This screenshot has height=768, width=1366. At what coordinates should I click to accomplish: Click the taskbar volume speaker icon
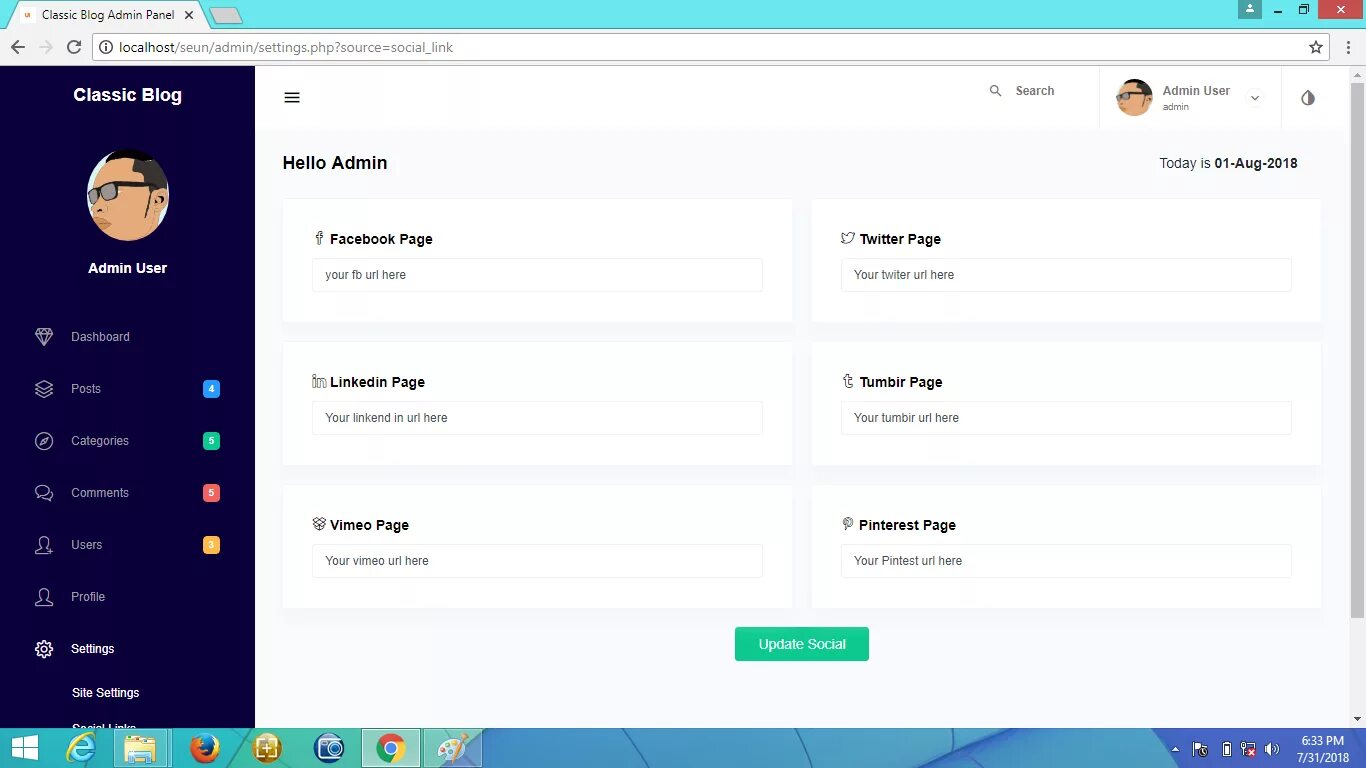tap(1272, 749)
